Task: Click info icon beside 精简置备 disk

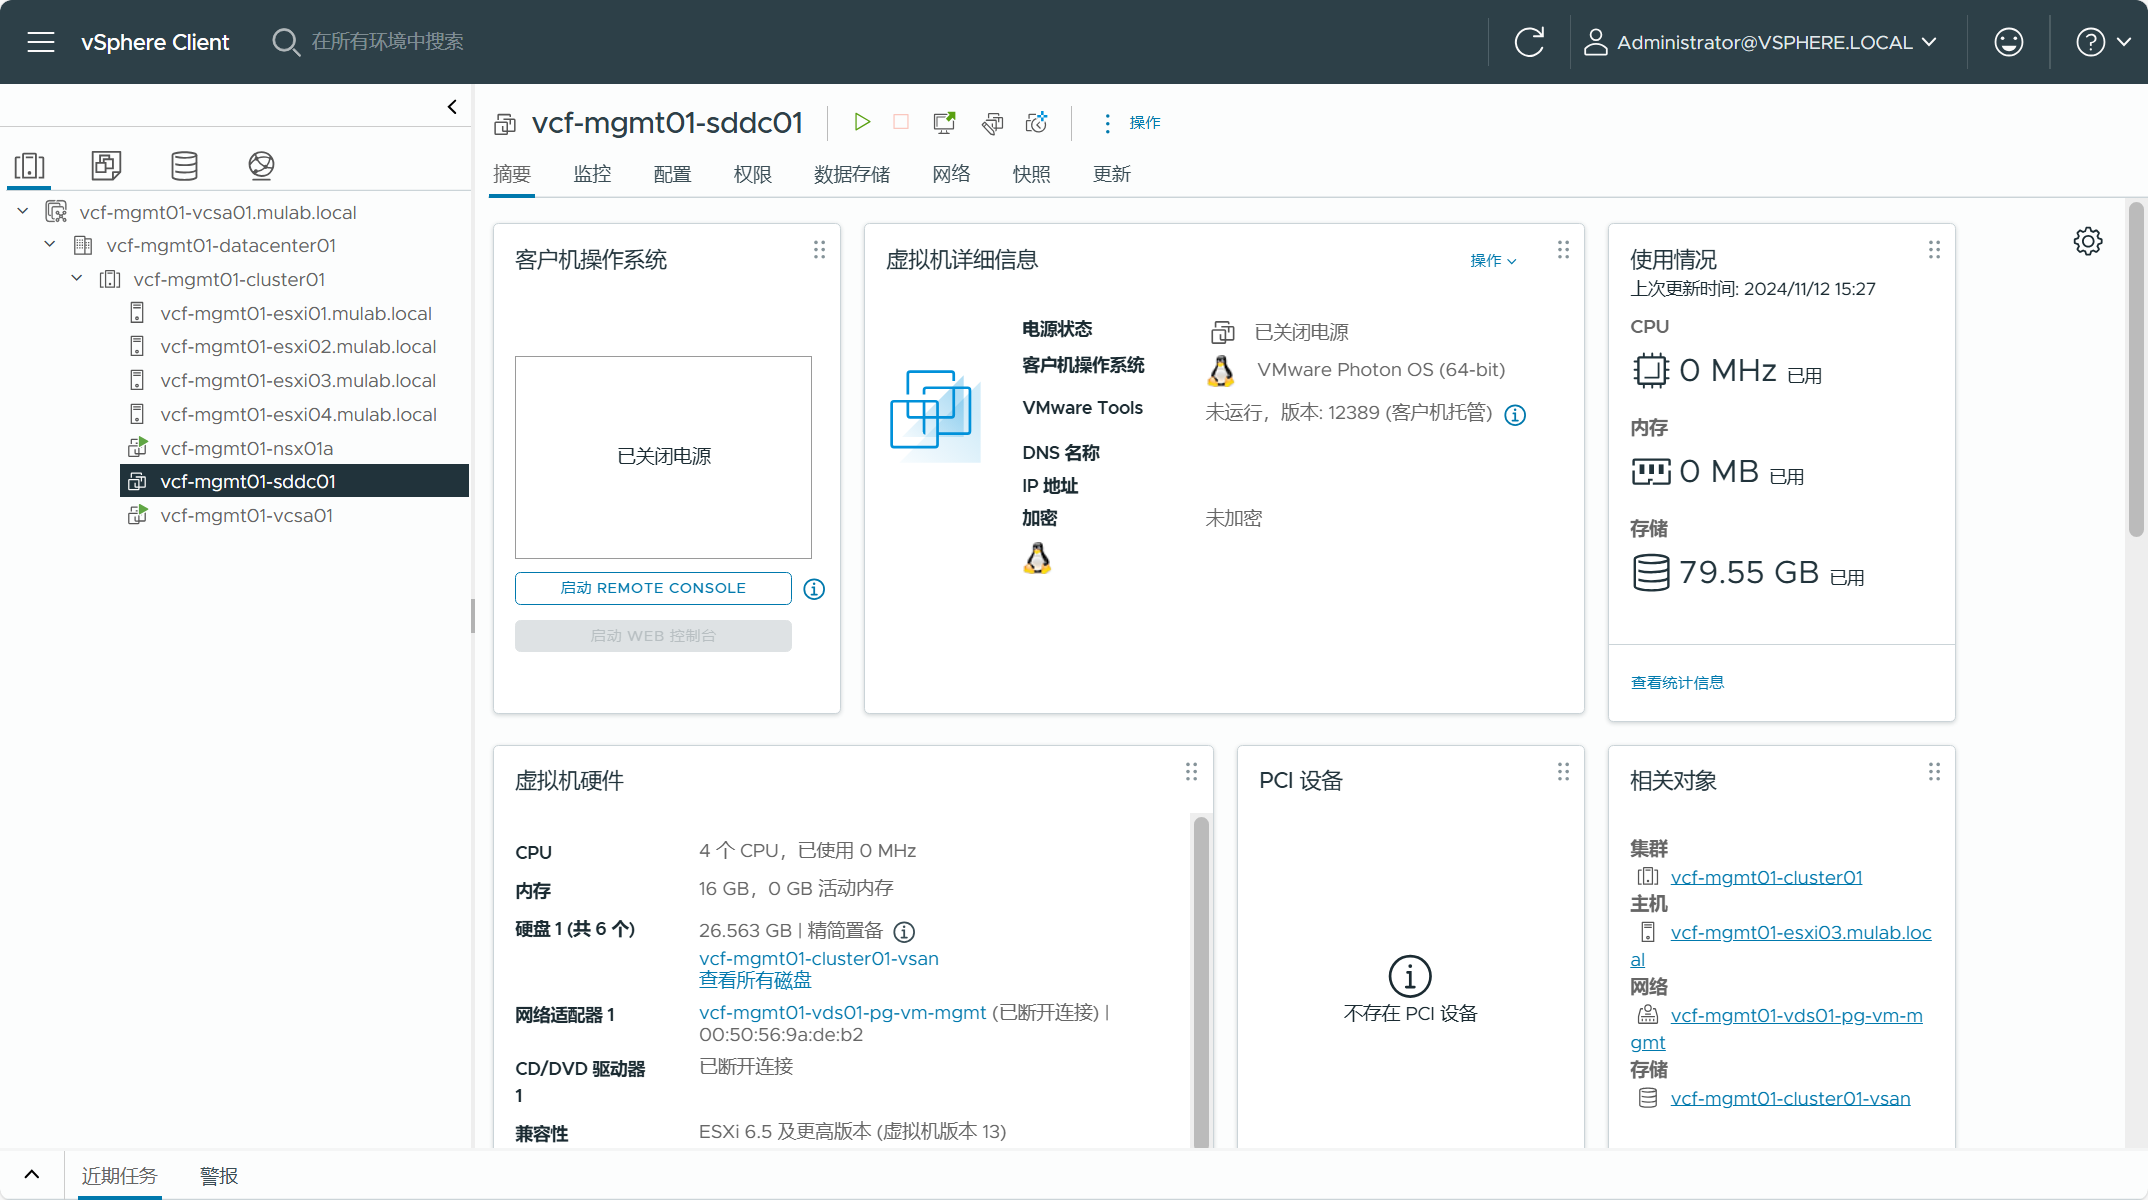Action: click(x=904, y=932)
